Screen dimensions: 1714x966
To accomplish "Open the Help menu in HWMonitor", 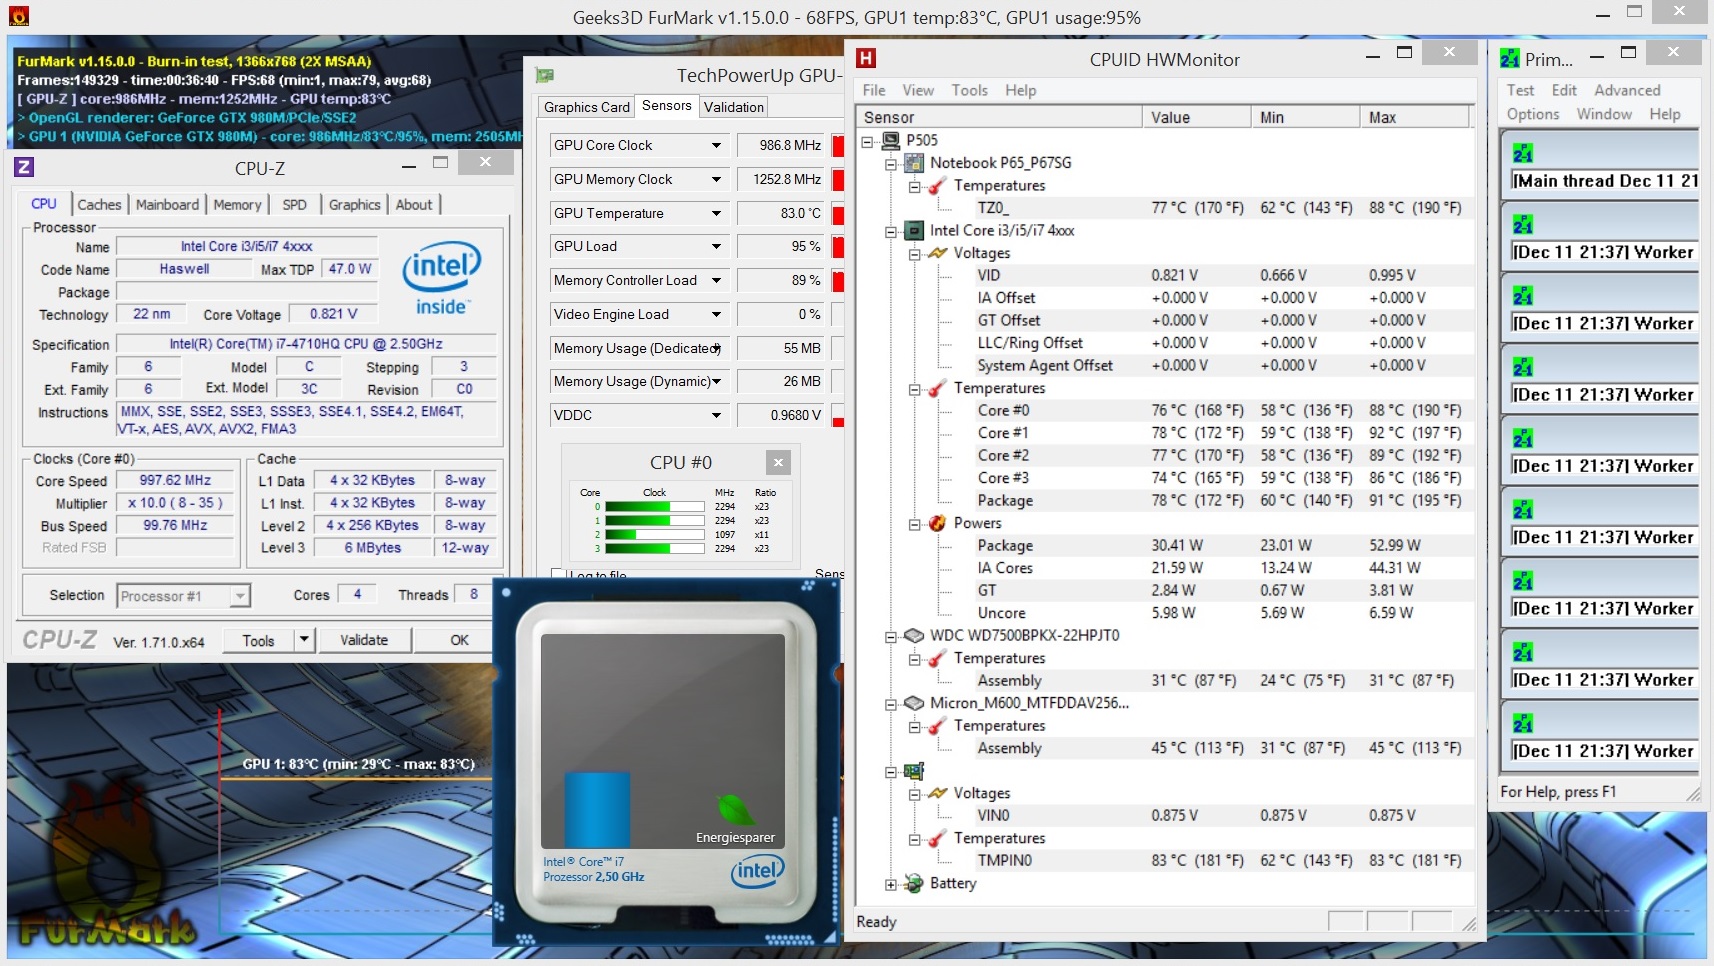I will [1021, 90].
